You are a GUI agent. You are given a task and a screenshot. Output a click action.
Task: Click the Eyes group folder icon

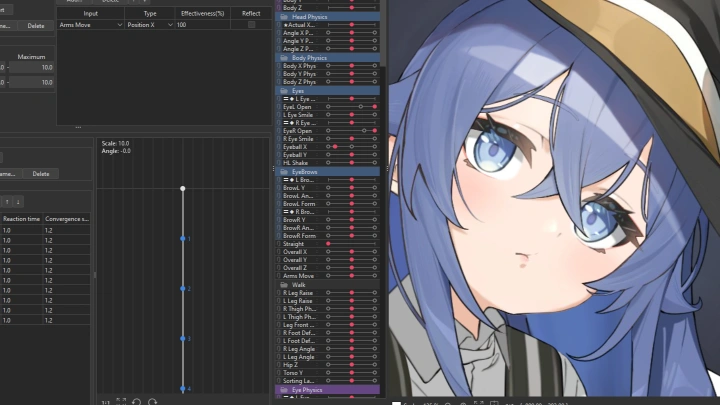point(284,91)
